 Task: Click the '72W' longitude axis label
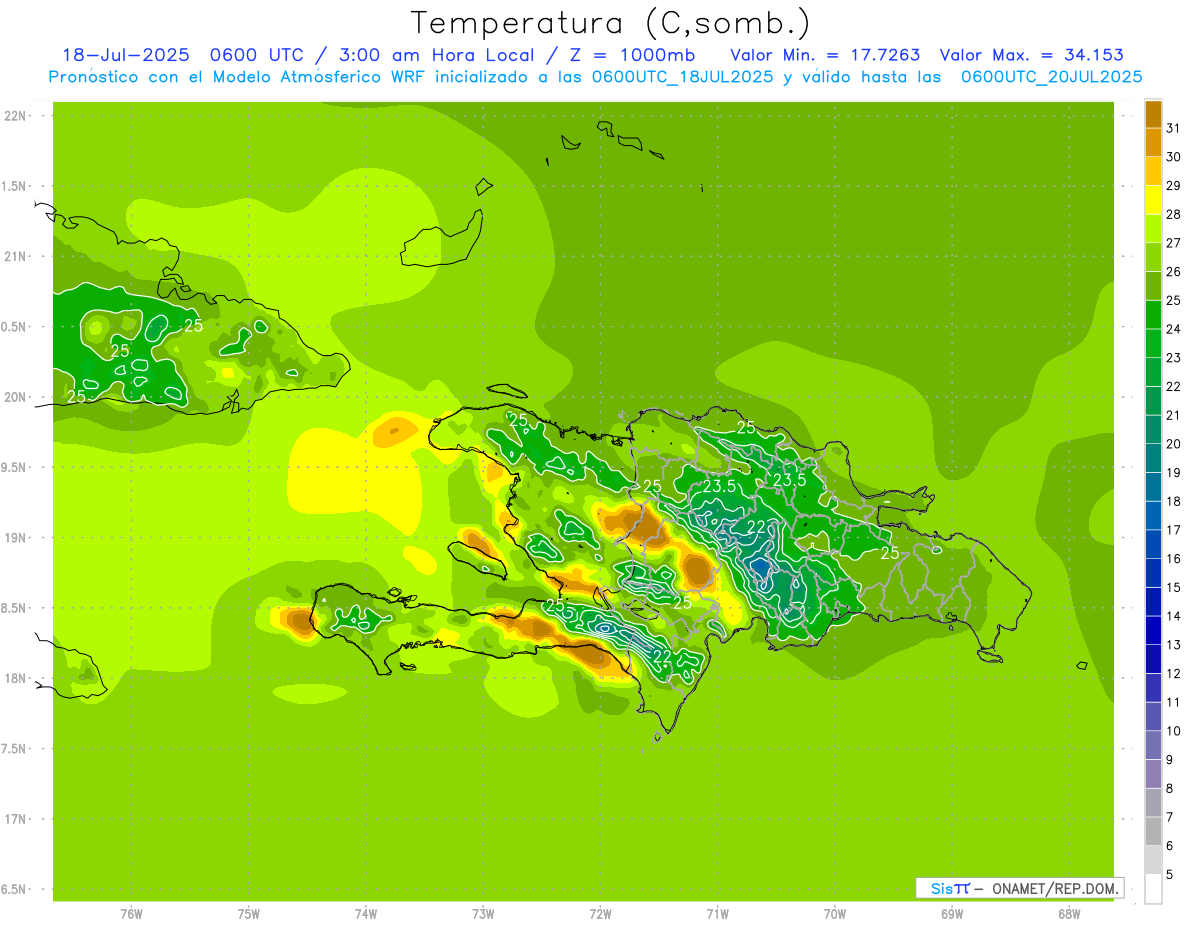coord(600,913)
